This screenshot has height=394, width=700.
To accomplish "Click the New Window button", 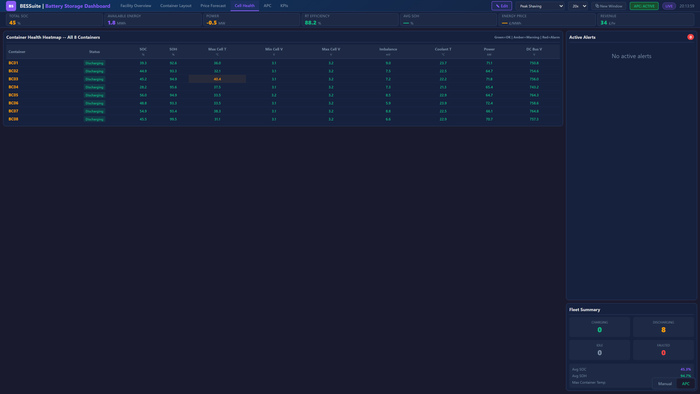I will [x=608, y=6].
